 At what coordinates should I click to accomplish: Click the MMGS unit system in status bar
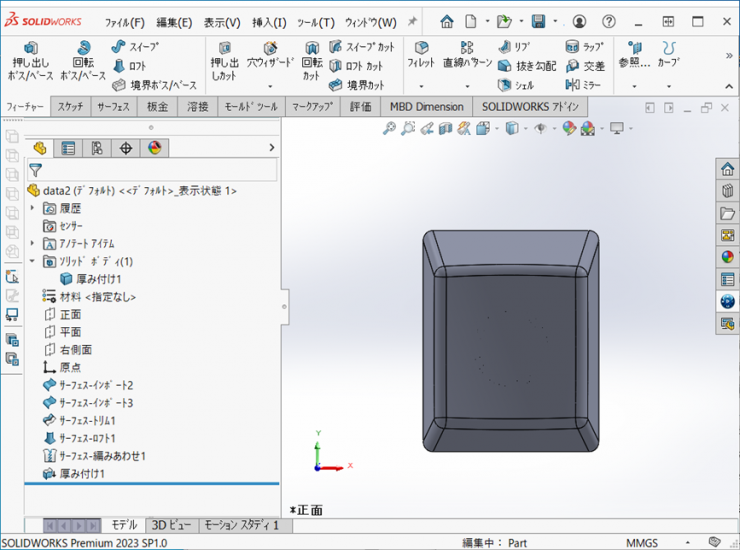tap(642, 542)
